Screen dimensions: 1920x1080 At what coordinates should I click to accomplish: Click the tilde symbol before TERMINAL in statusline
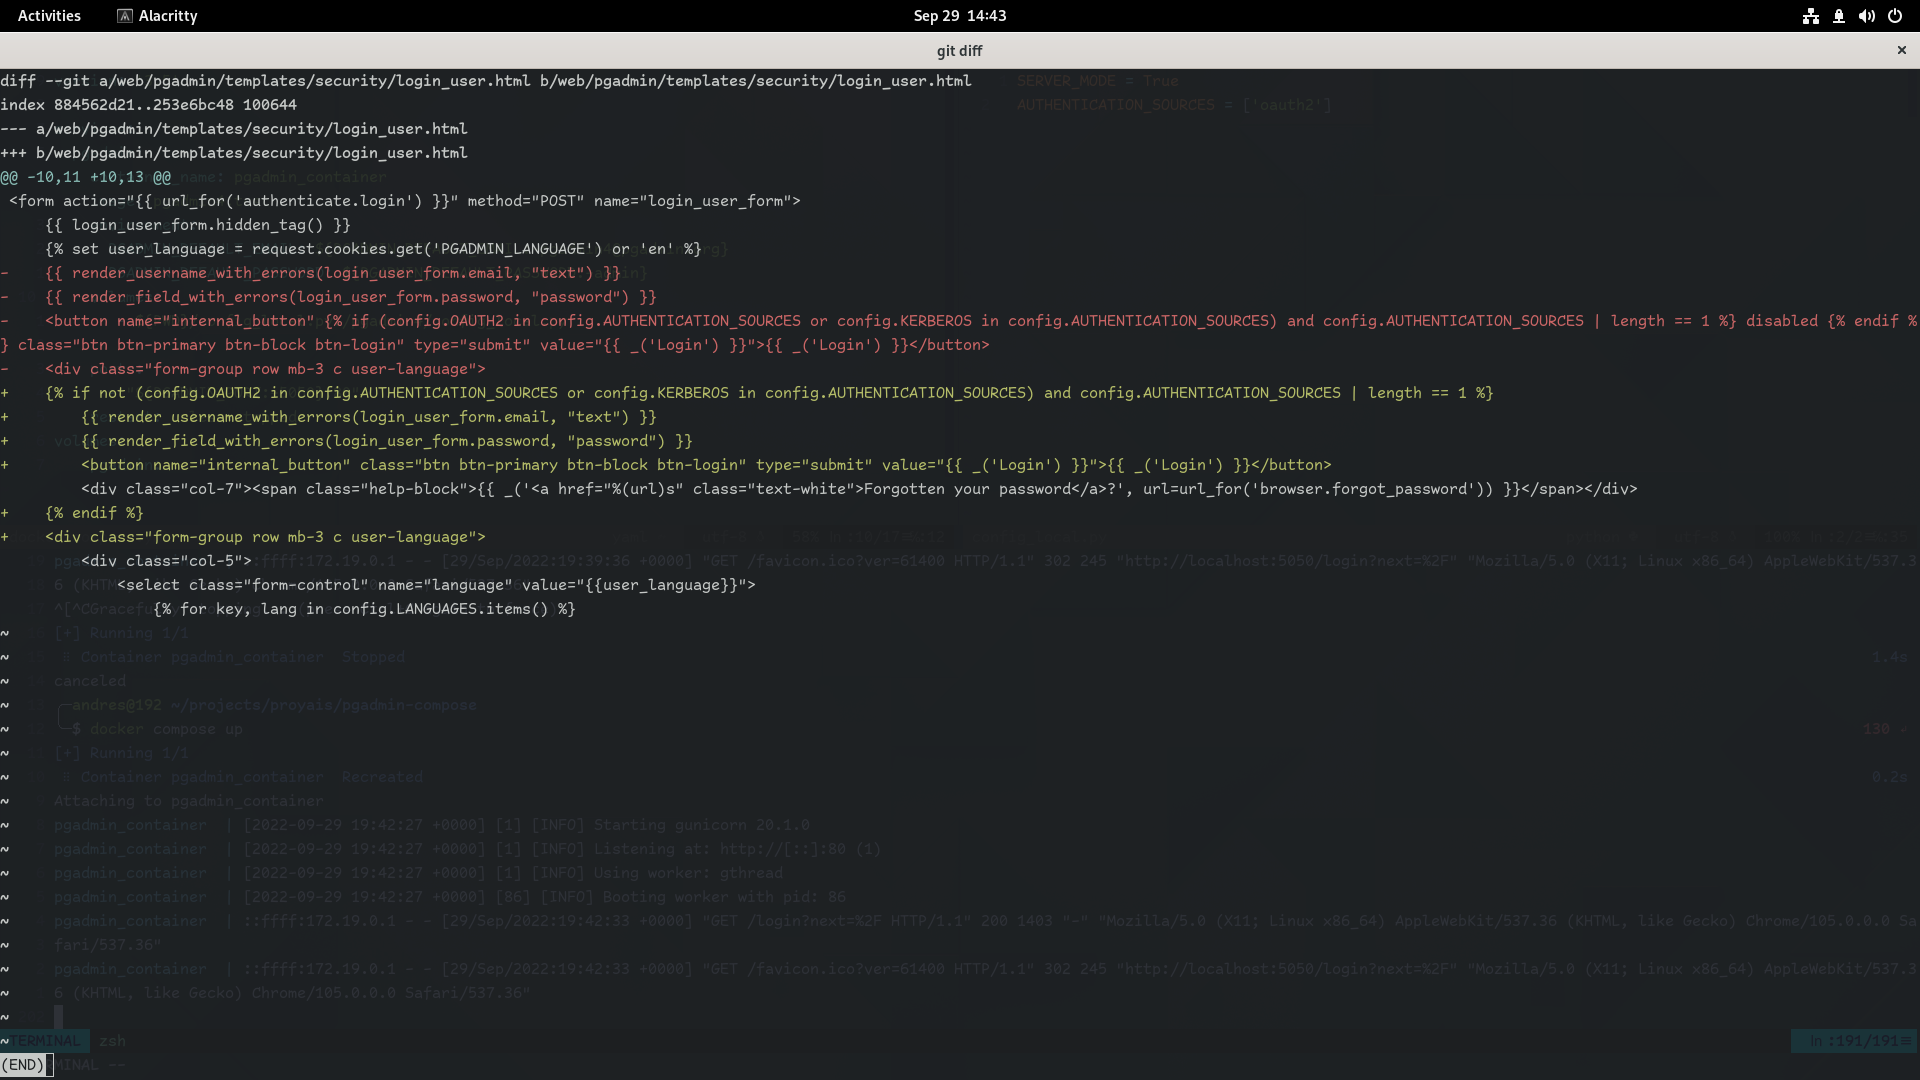click(x=5, y=1041)
